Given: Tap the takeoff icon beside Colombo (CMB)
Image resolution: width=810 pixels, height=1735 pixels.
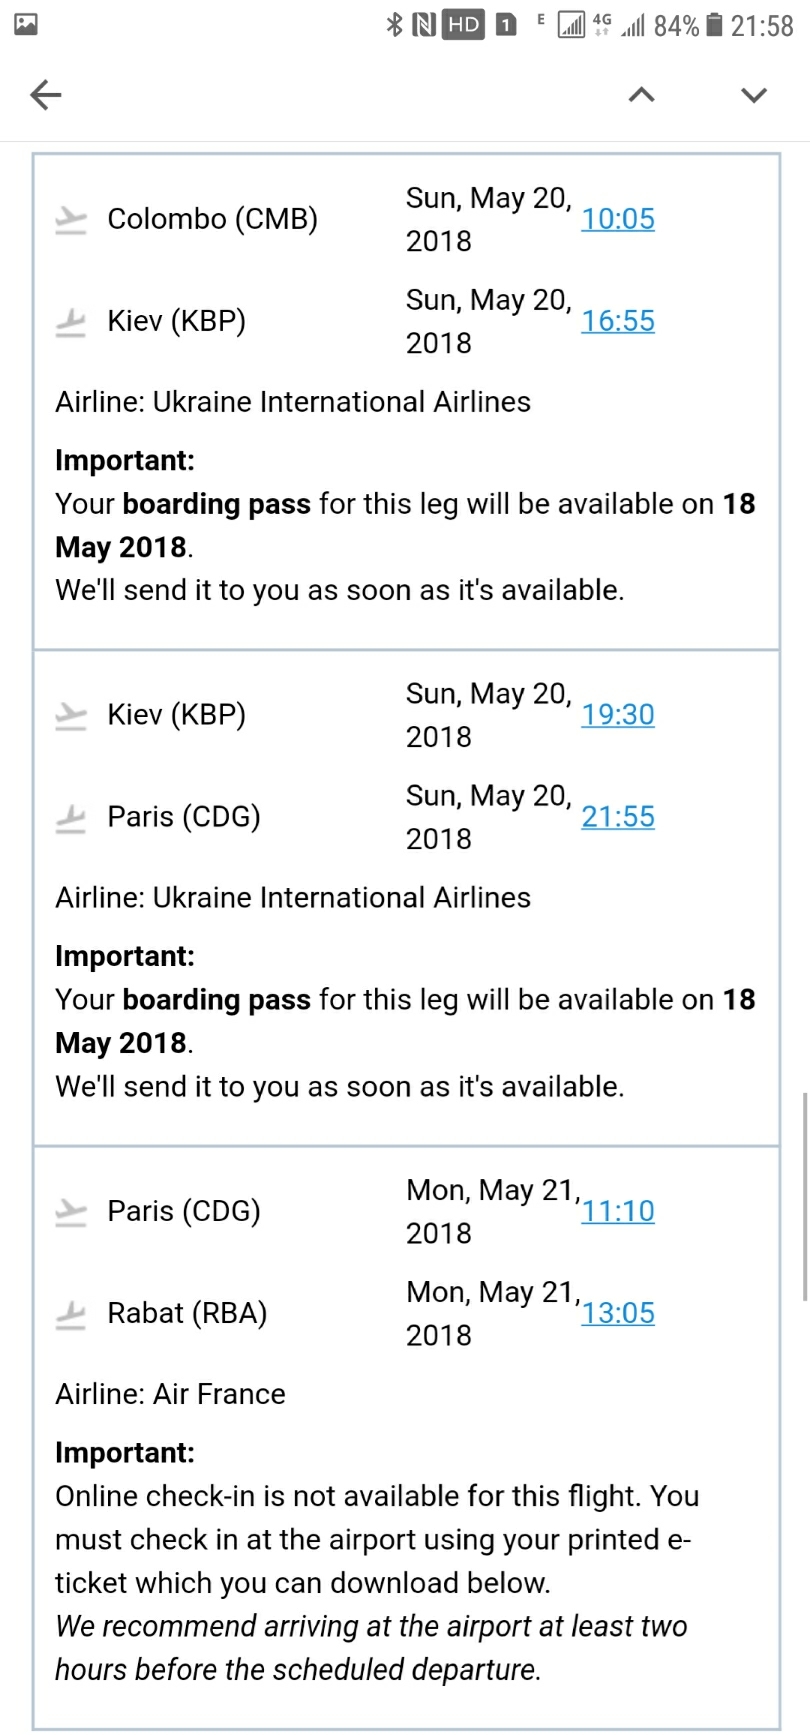Looking at the screenshot, I should (70, 220).
